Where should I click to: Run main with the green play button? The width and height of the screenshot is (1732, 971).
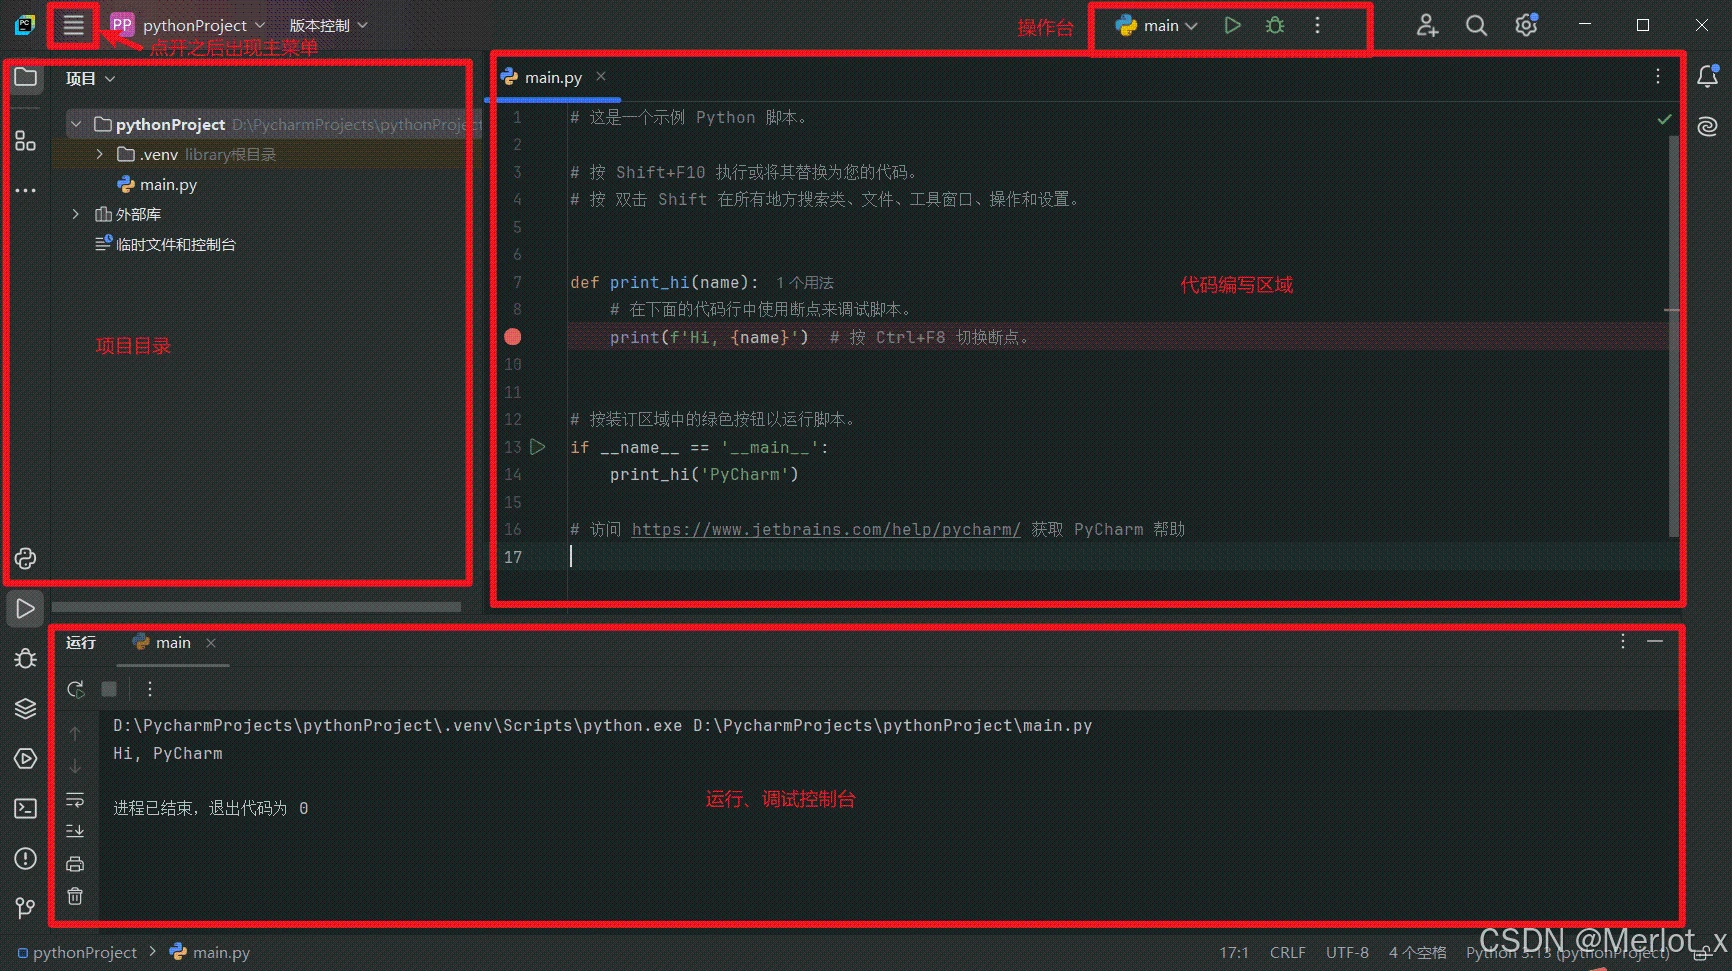(x=1232, y=26)
